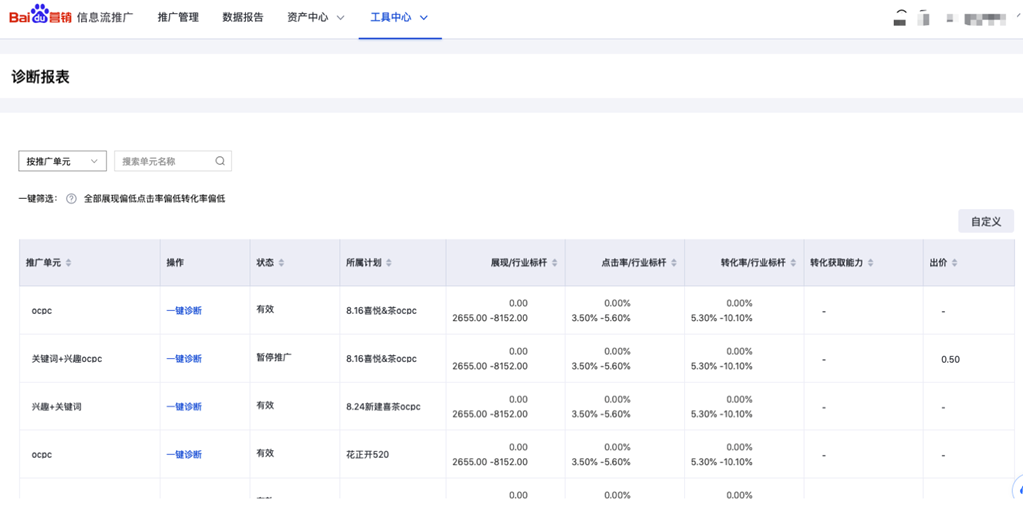Sort by 出价 column icon
Viewport: 1023px width, 514px height.
point(955,263)
